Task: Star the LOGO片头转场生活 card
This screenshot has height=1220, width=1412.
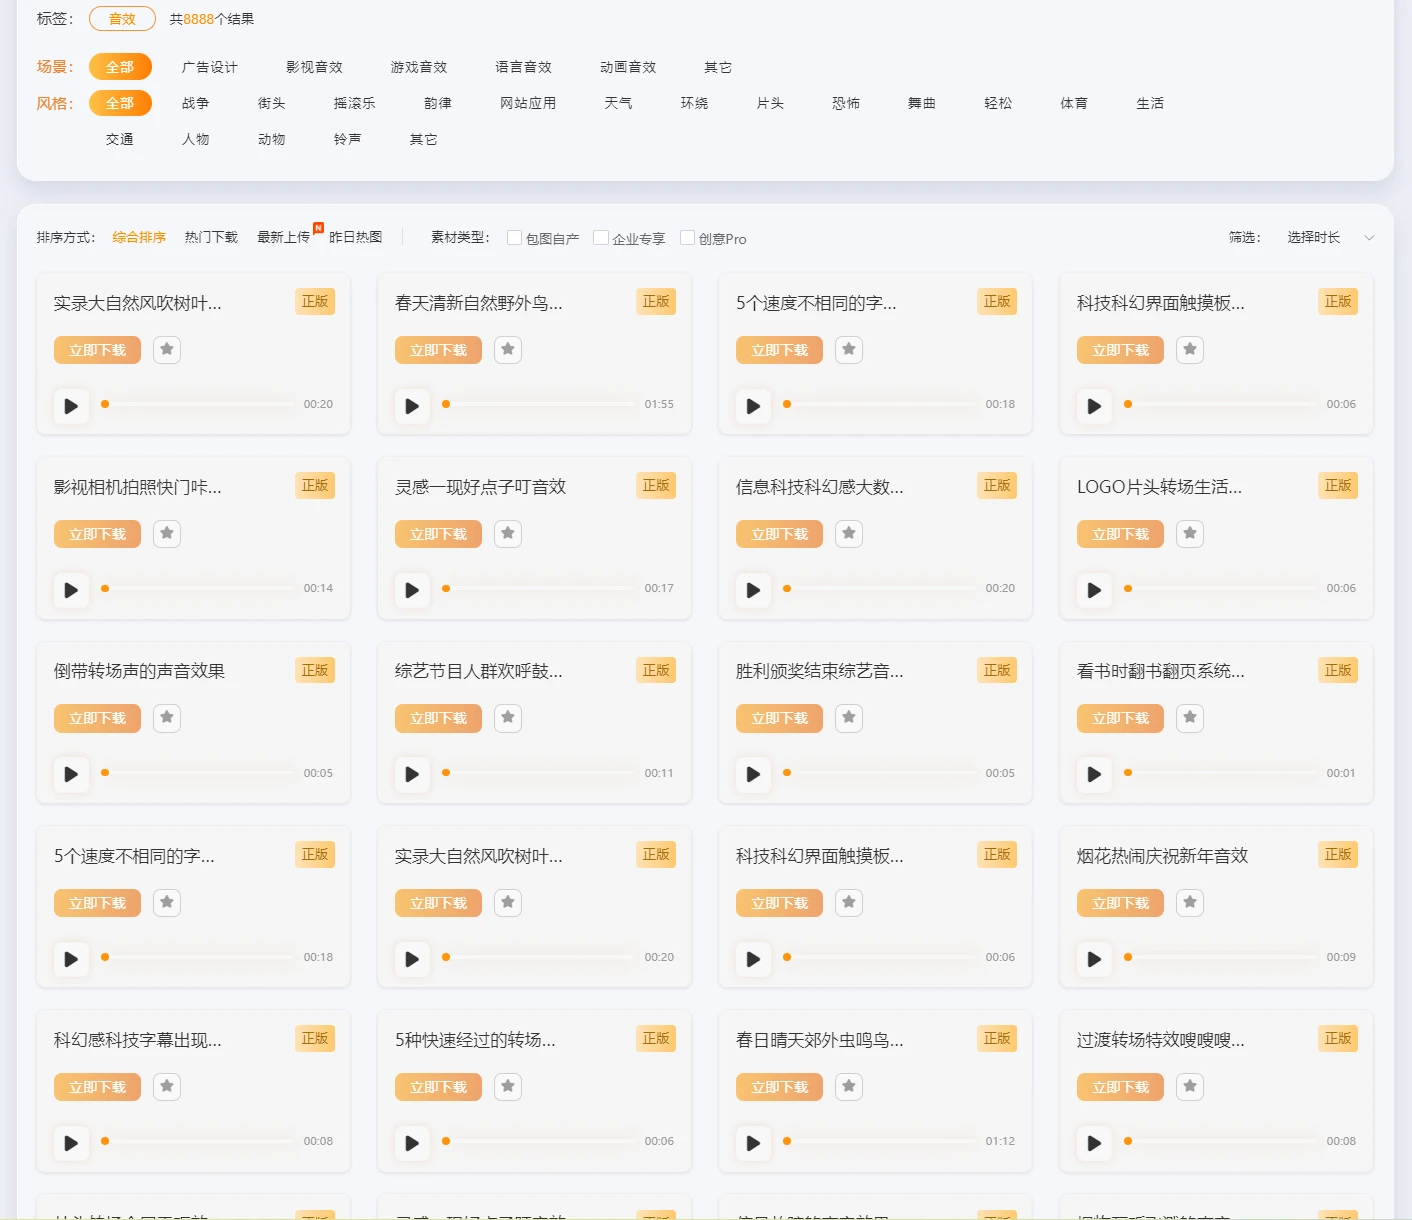Action: (1190, 534)
